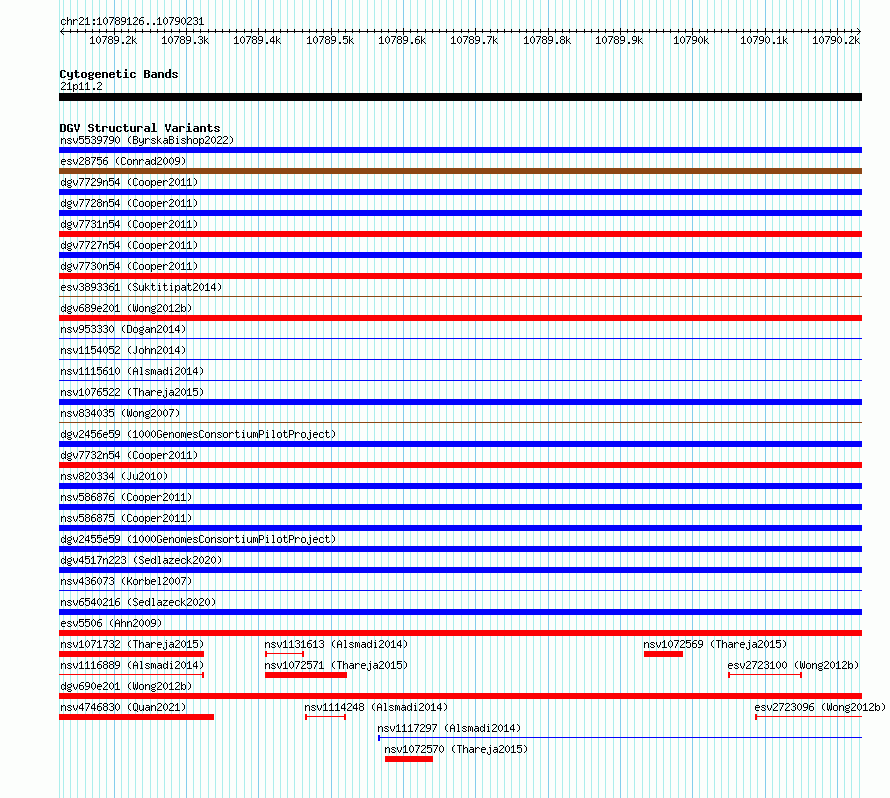Viewport: 890px width, 798px height.
Task: Open dgv7729n54 (Cooper2011) variant
Action: click(x=129, y=182)
